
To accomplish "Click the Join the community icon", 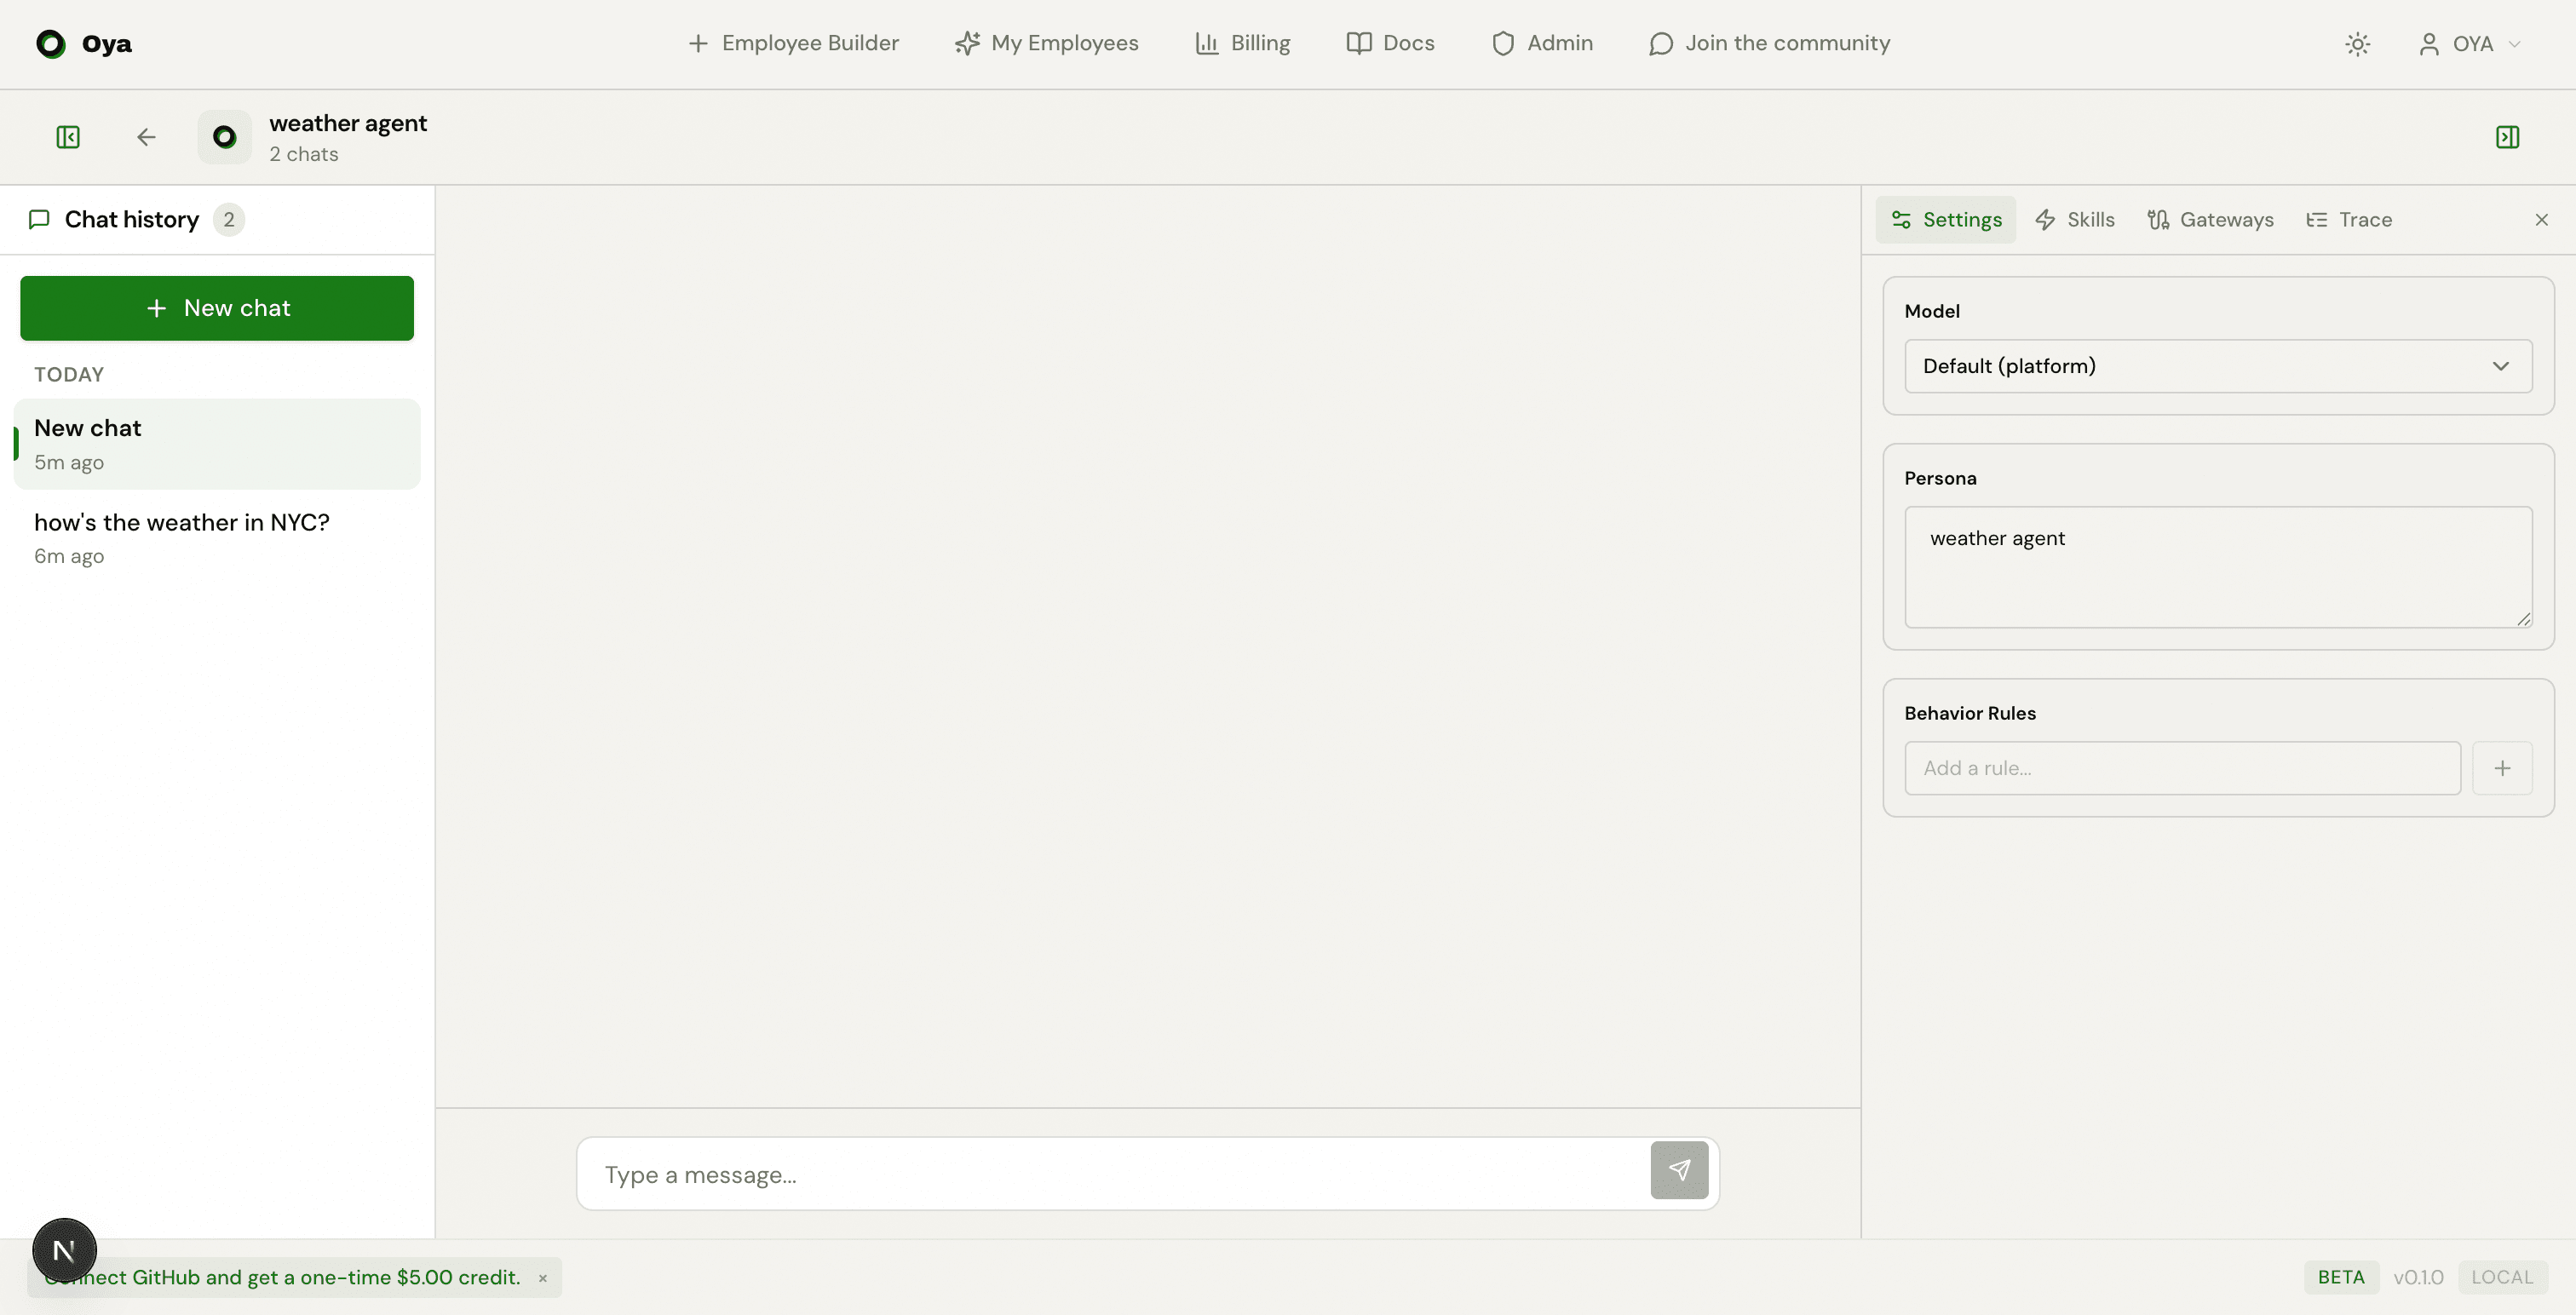I will (x=1660, y=43).
